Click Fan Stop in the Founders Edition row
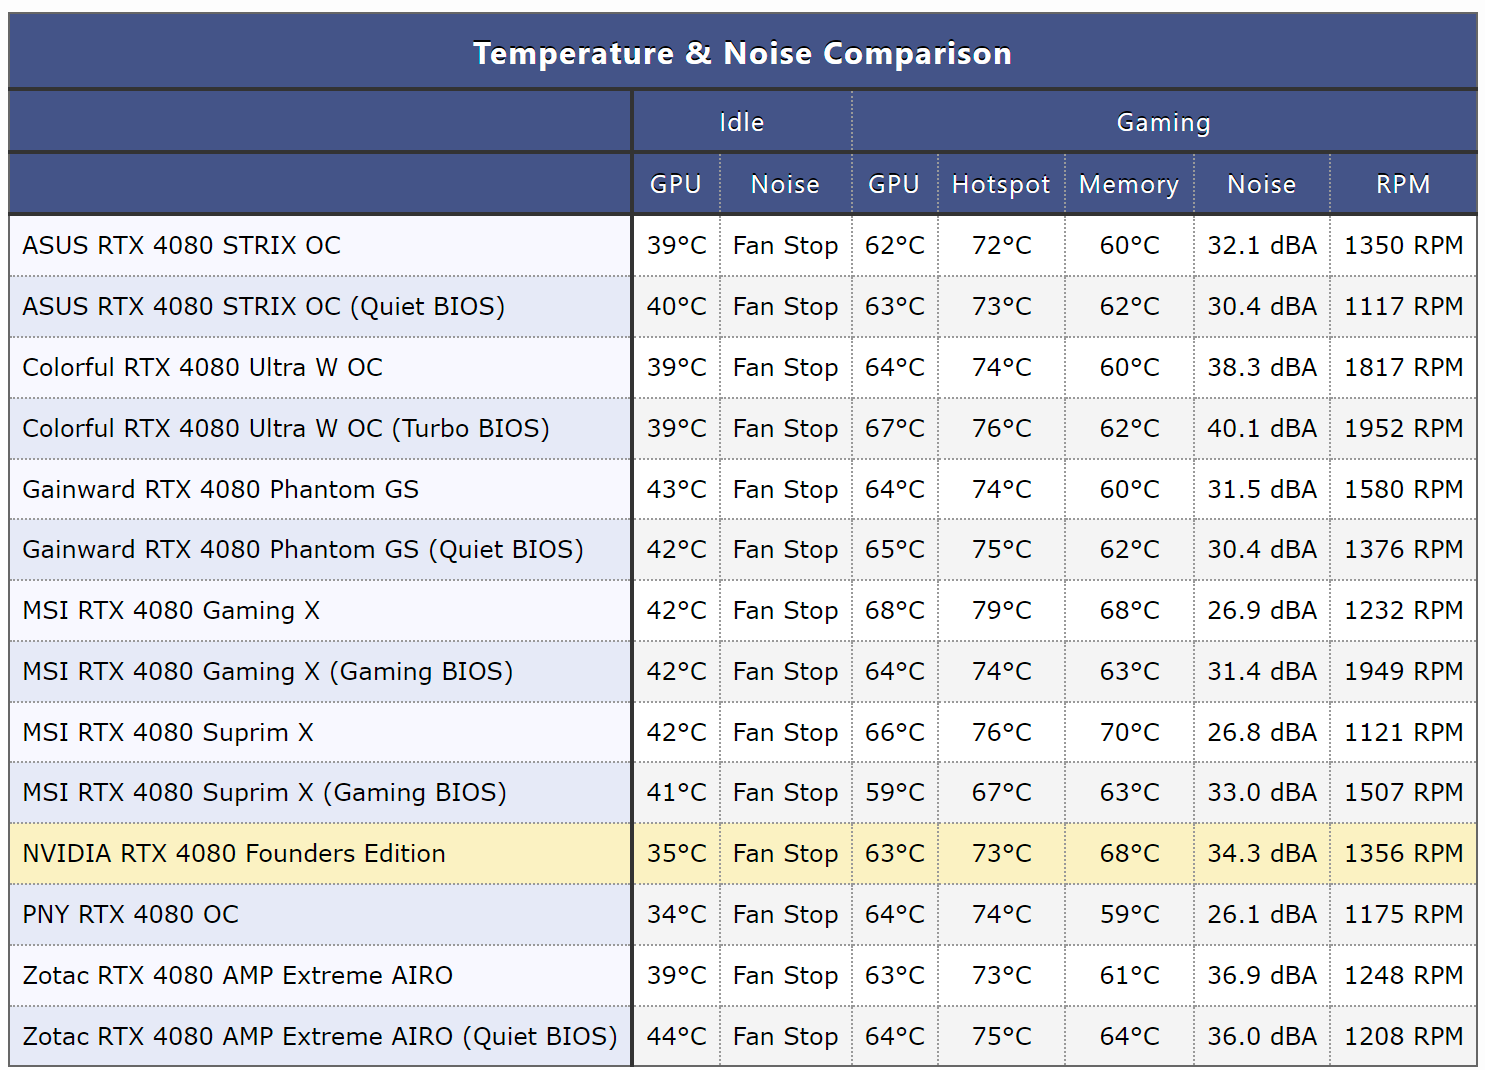 pos(785,853)
